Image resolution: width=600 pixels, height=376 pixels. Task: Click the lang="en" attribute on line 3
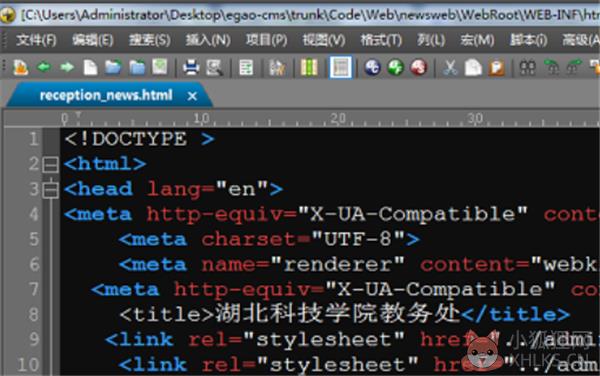(207, 189)
